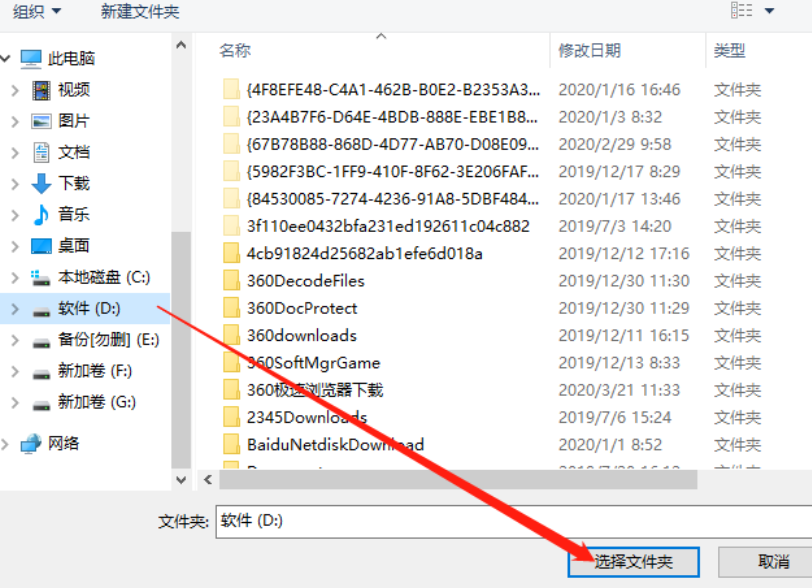Click 新建文件夹 in the toolbar
The height and width of the screenshot is (588, 812).
(140, 11)
